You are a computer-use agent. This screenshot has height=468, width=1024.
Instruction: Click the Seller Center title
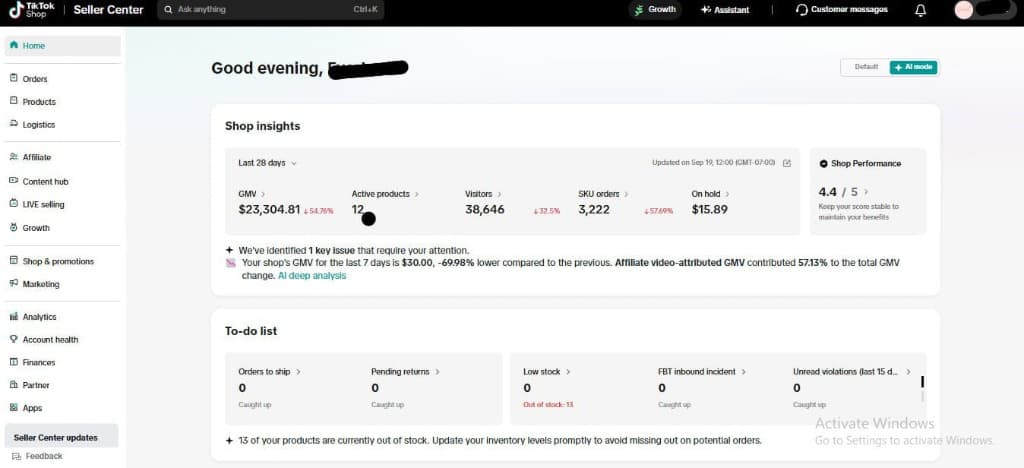pyautogui.click(x=108, y=10)
